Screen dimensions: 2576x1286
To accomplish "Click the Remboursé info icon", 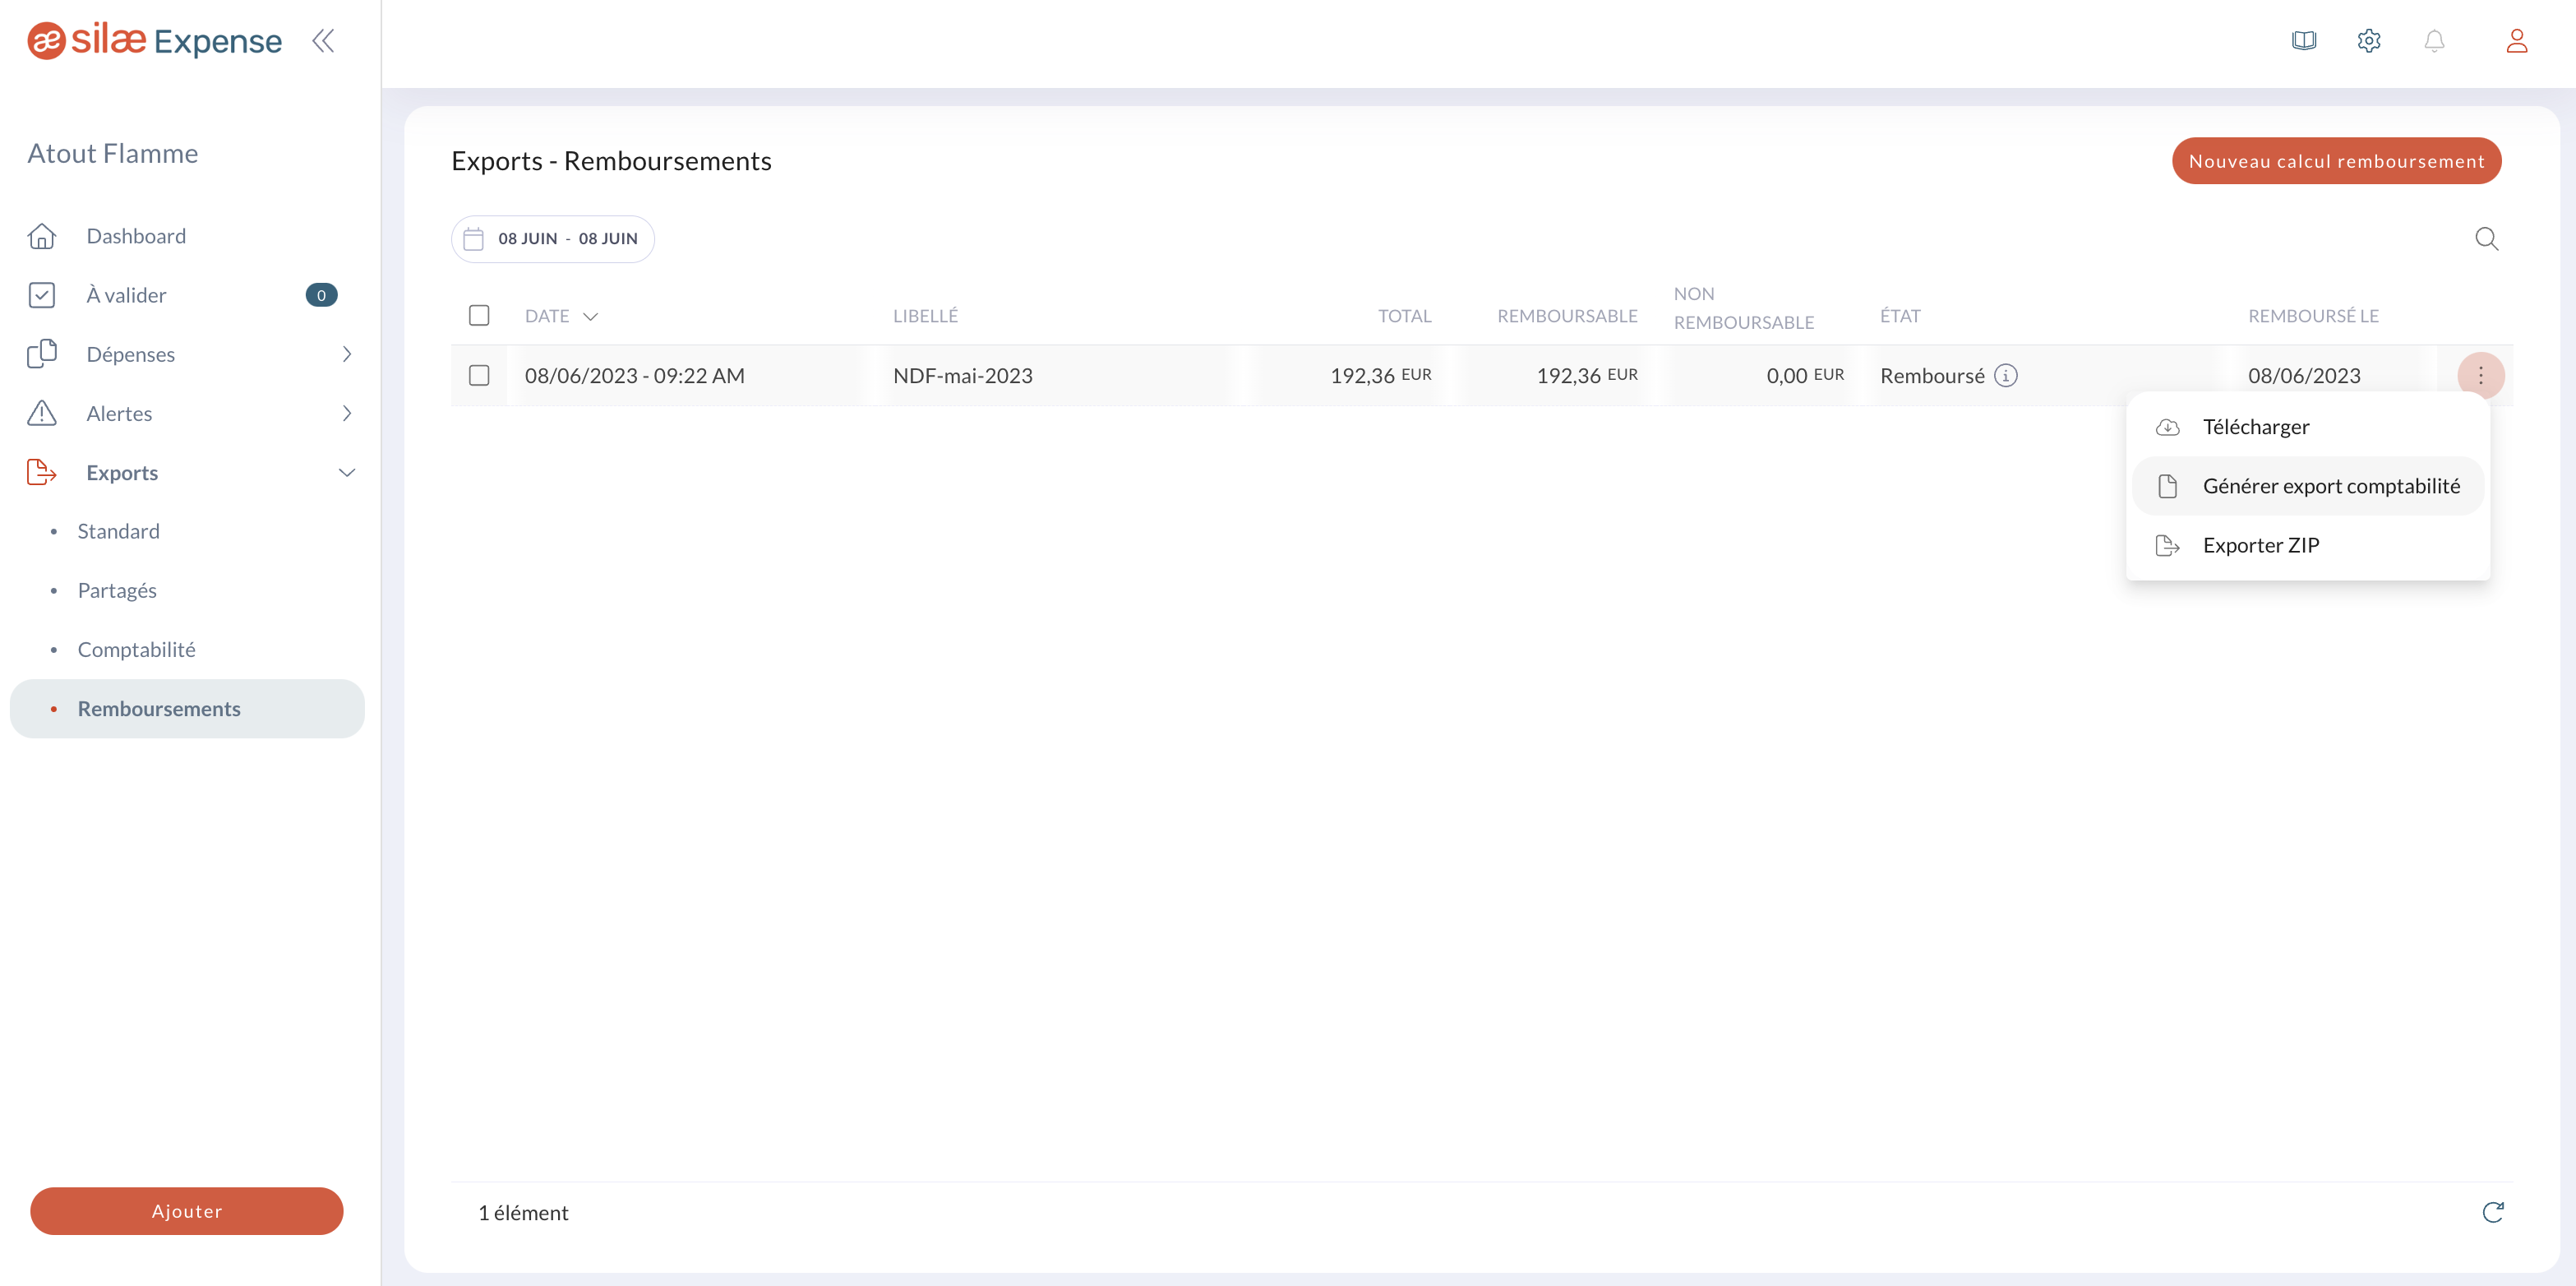I will [x=2006, y=376].
